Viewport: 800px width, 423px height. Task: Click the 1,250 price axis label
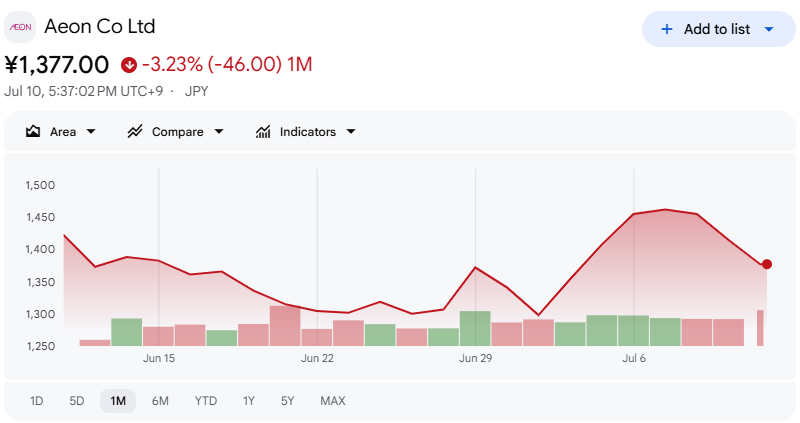coord(40,346)
